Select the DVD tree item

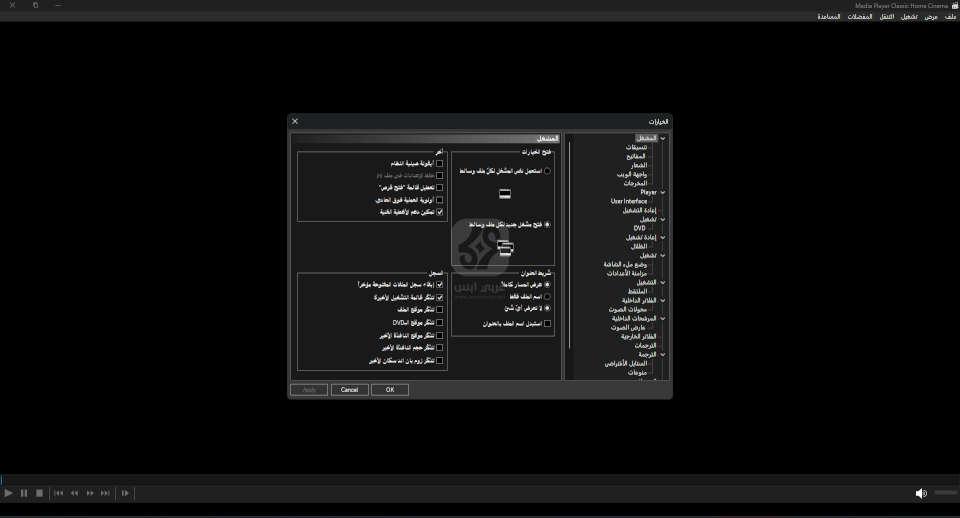640,228
